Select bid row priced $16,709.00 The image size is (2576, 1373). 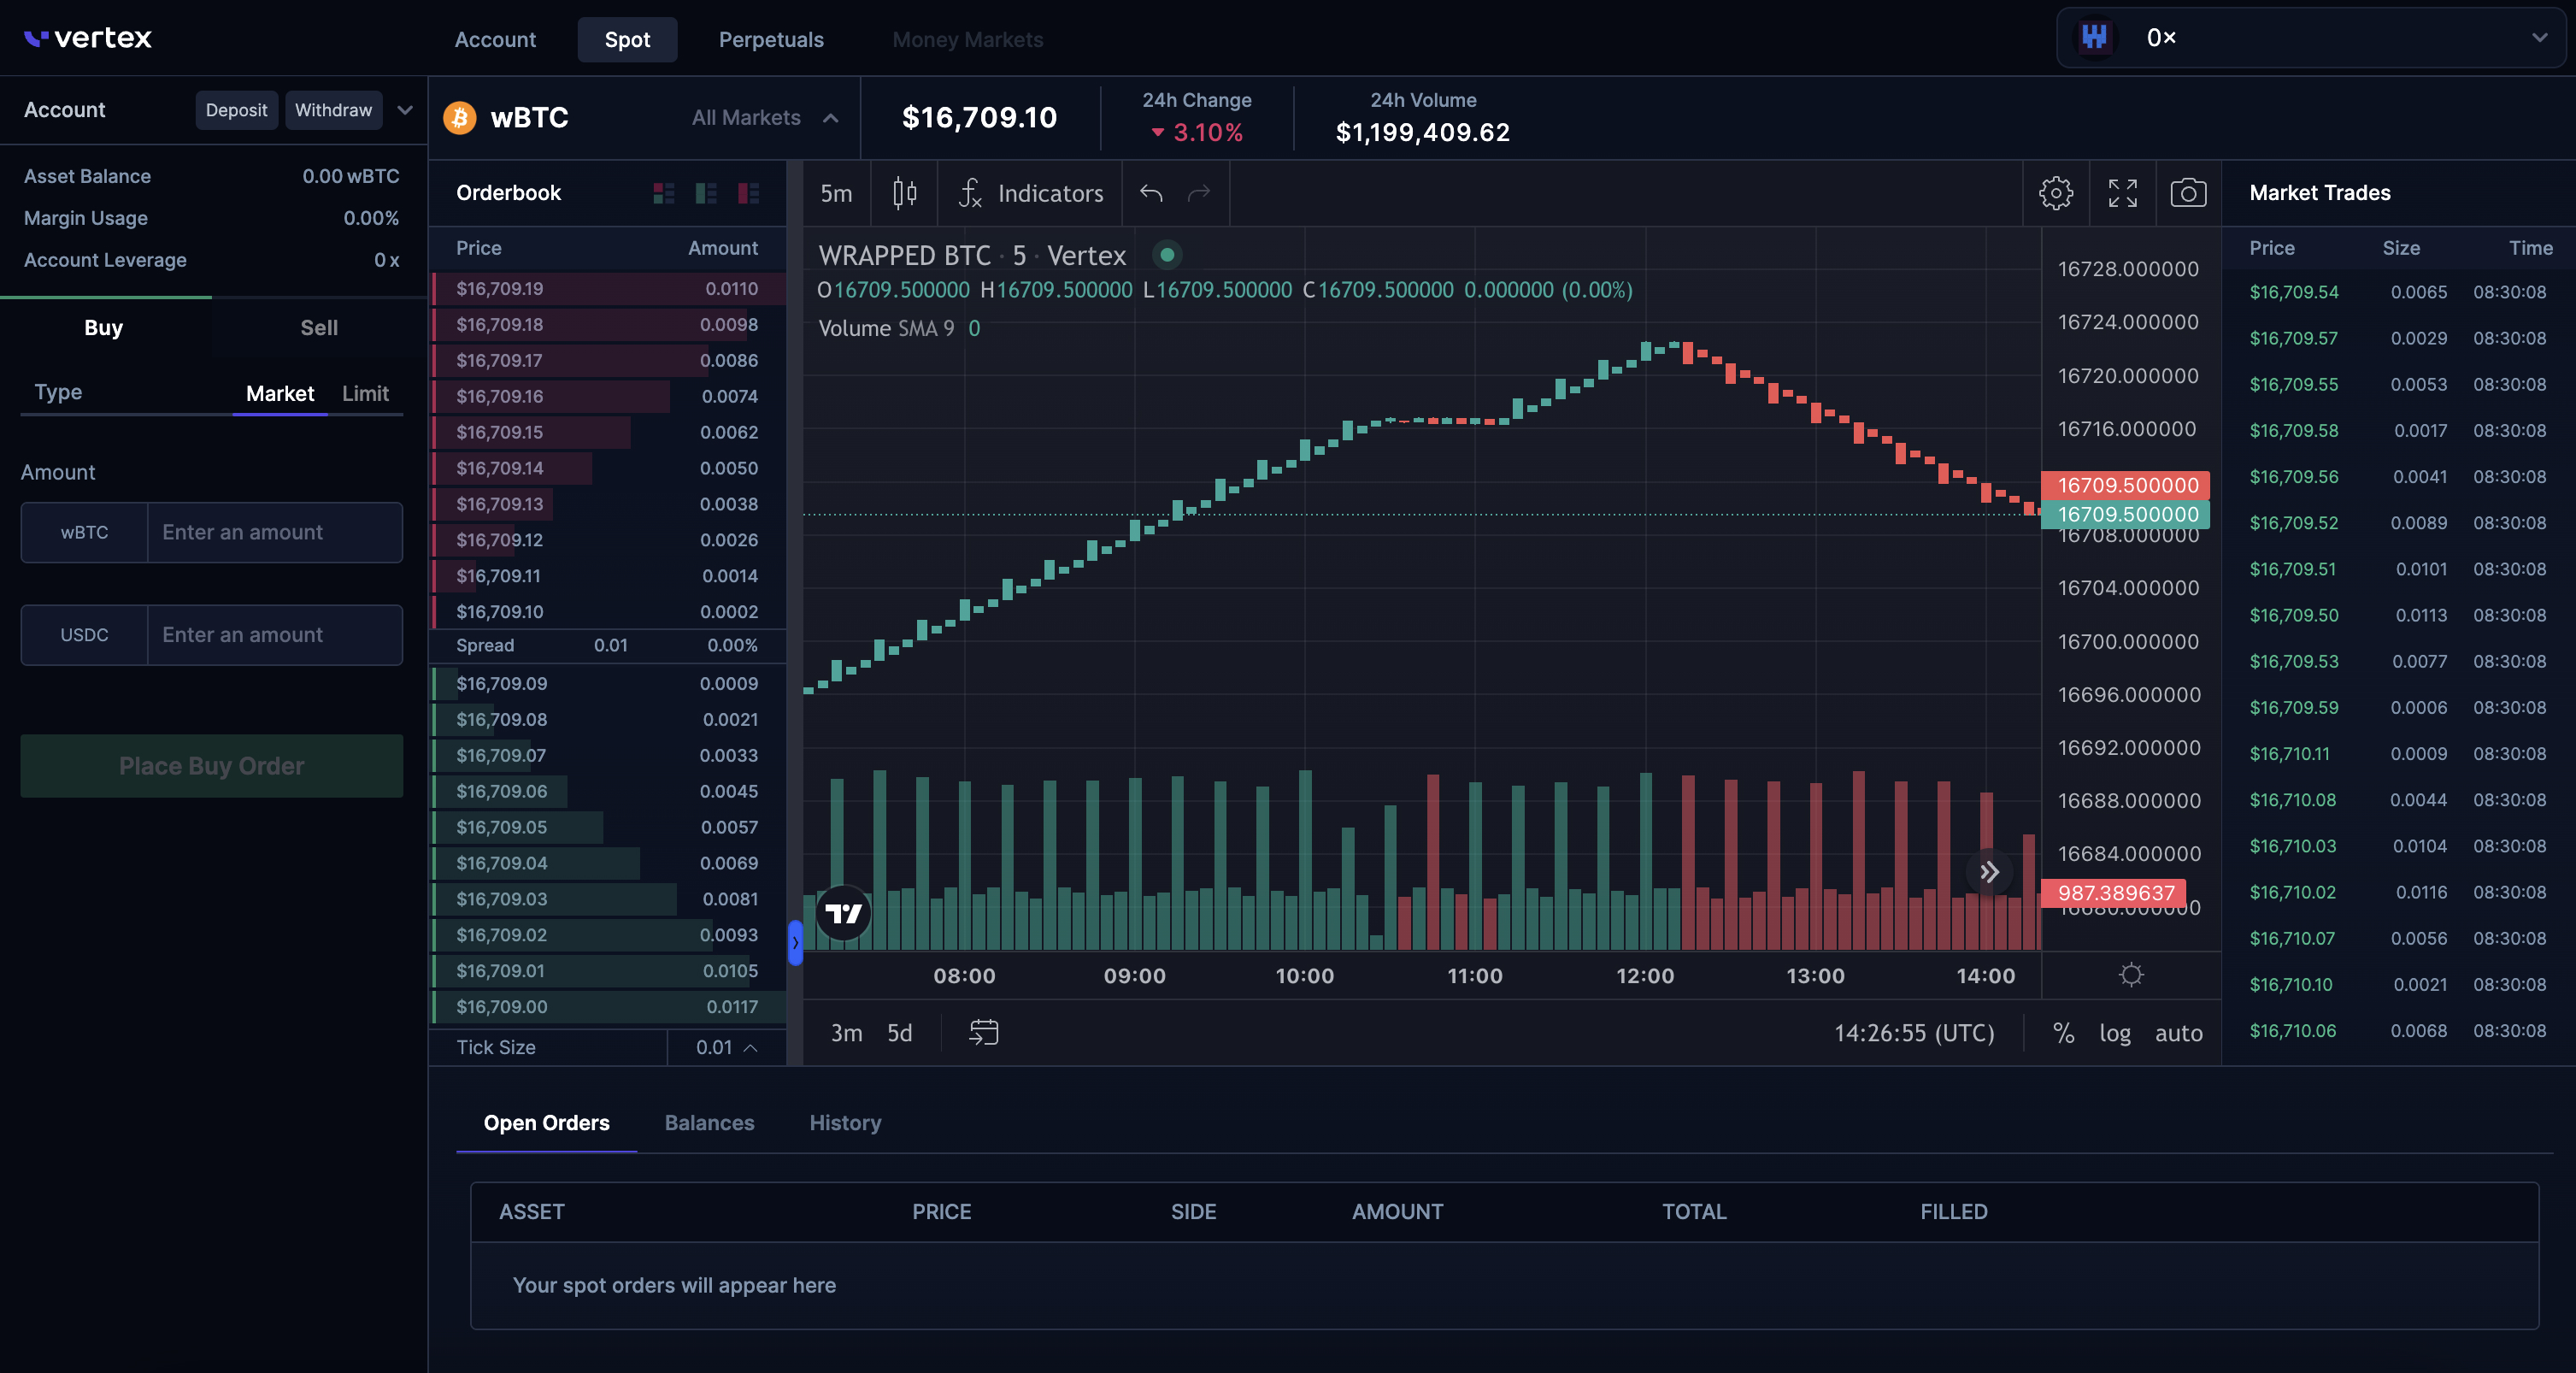click(x=608, y=1007)
